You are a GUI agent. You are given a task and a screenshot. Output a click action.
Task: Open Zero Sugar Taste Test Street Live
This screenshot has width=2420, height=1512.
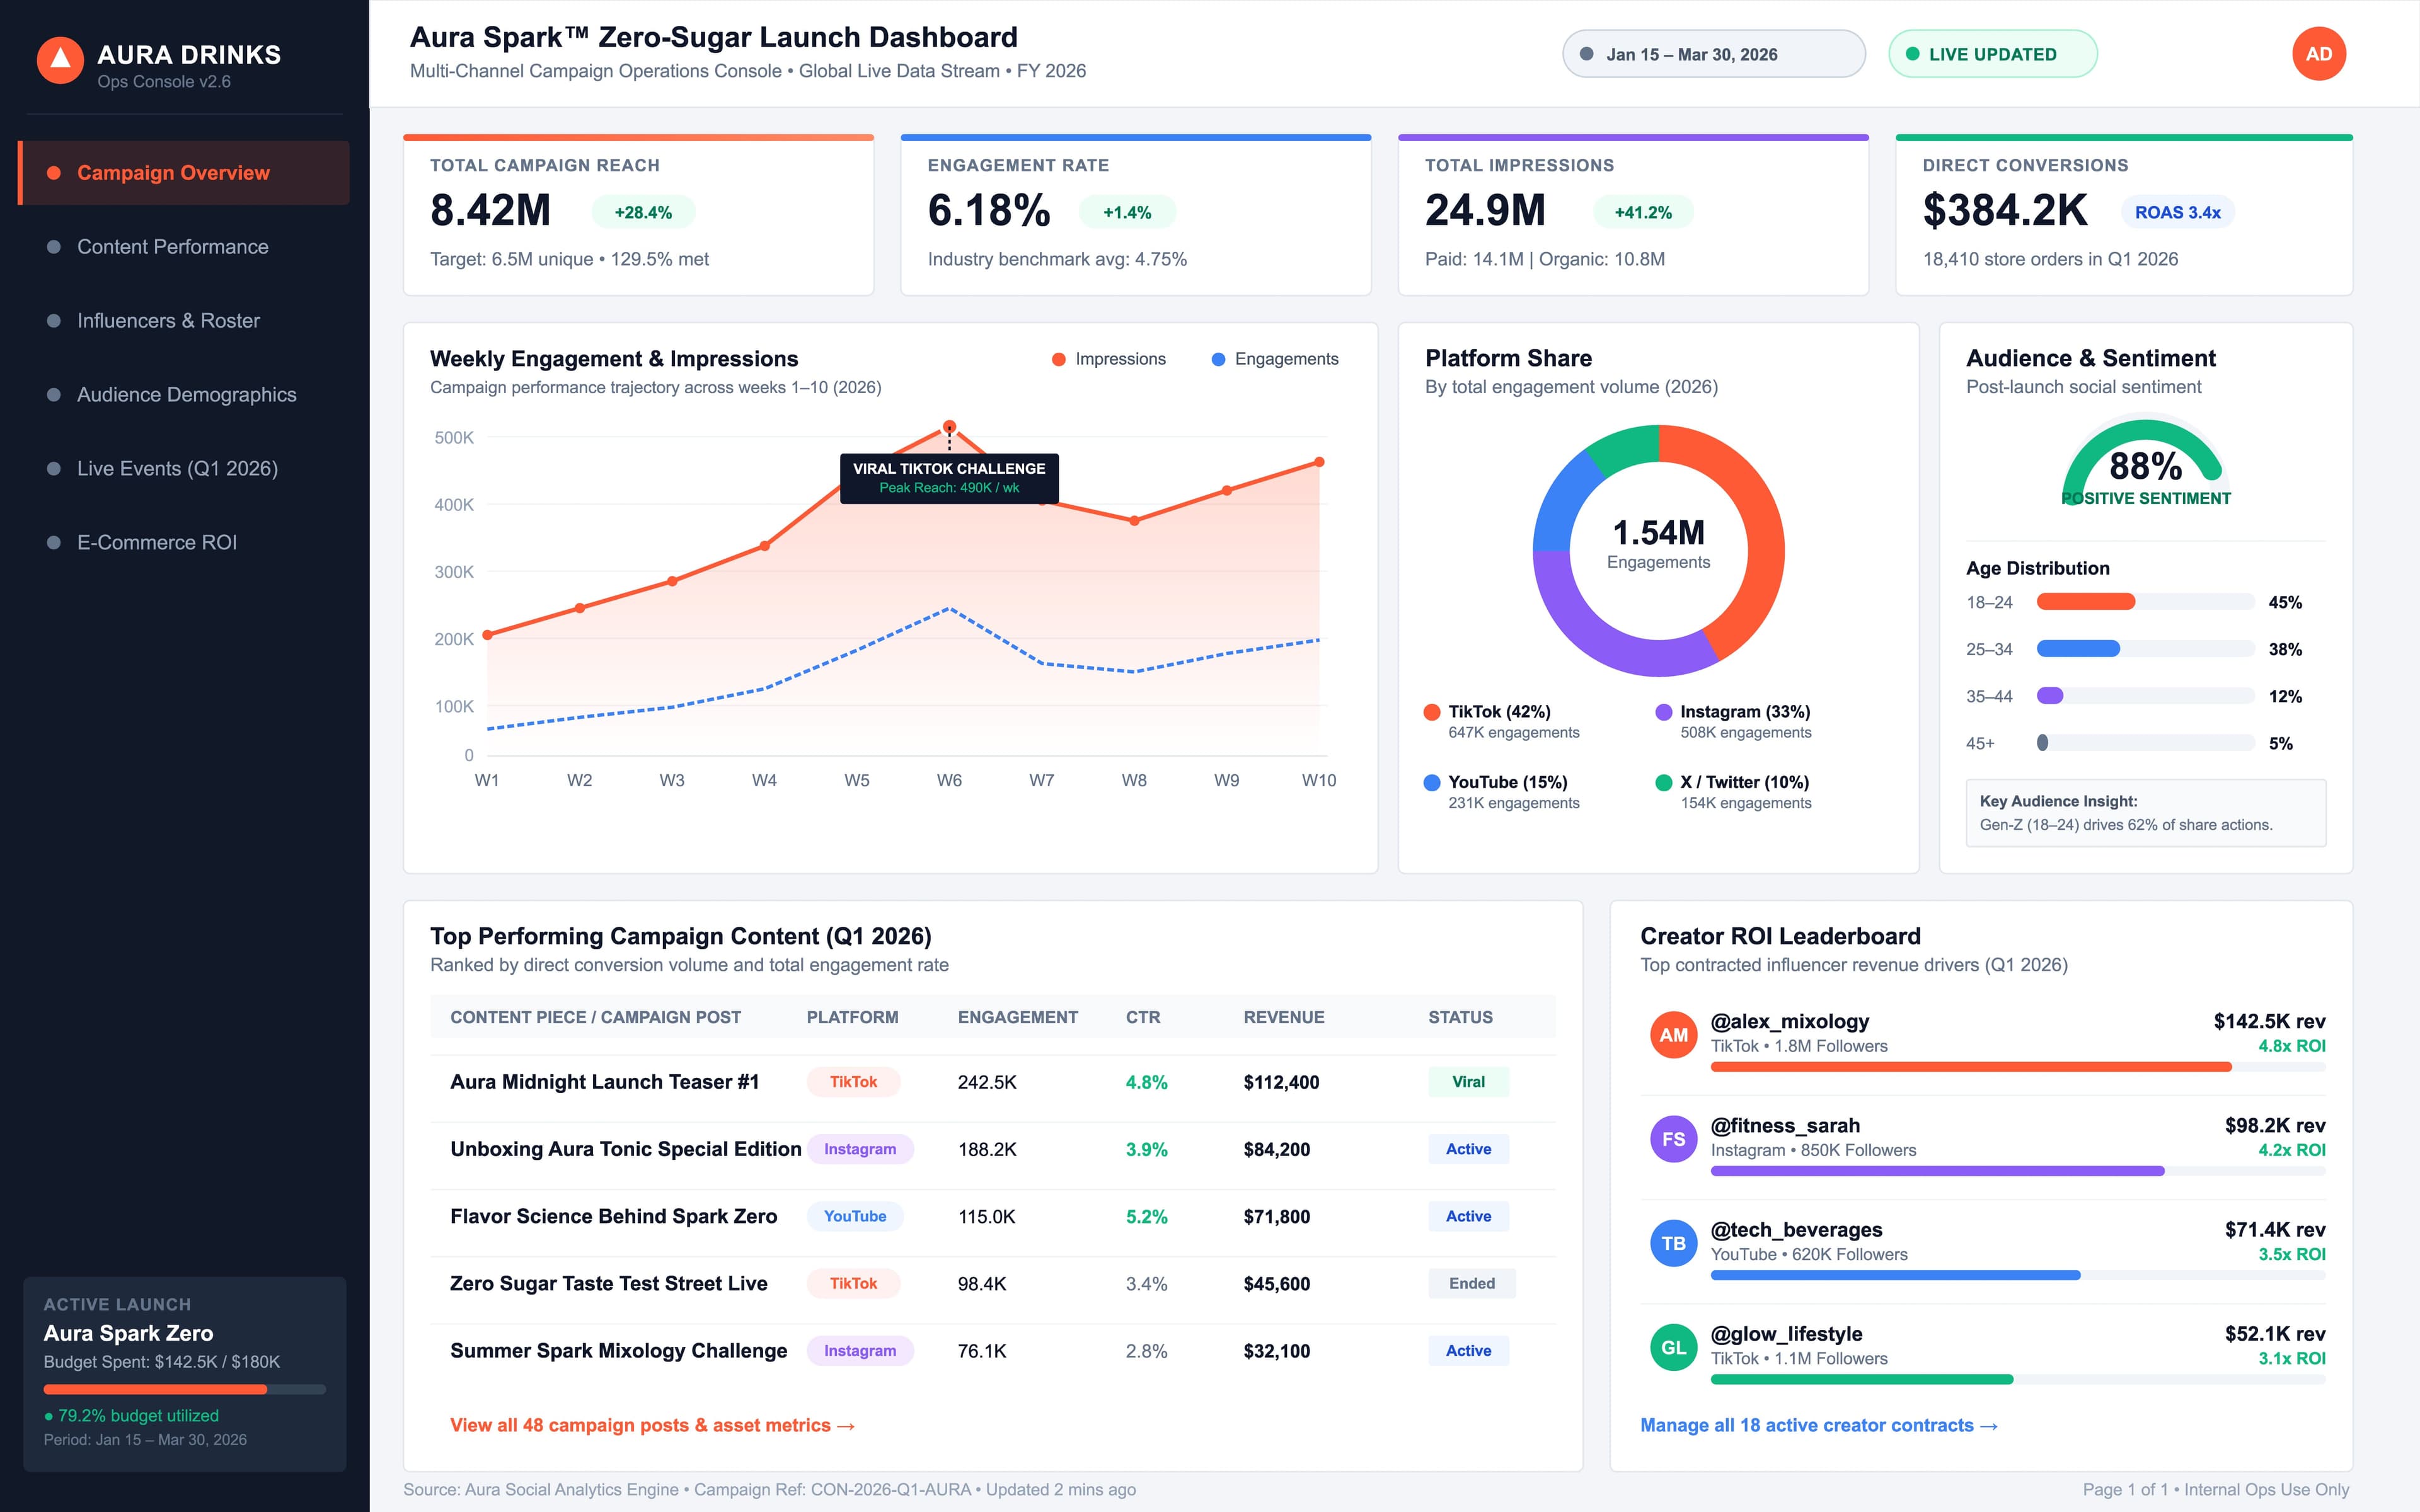[992, 1283]
